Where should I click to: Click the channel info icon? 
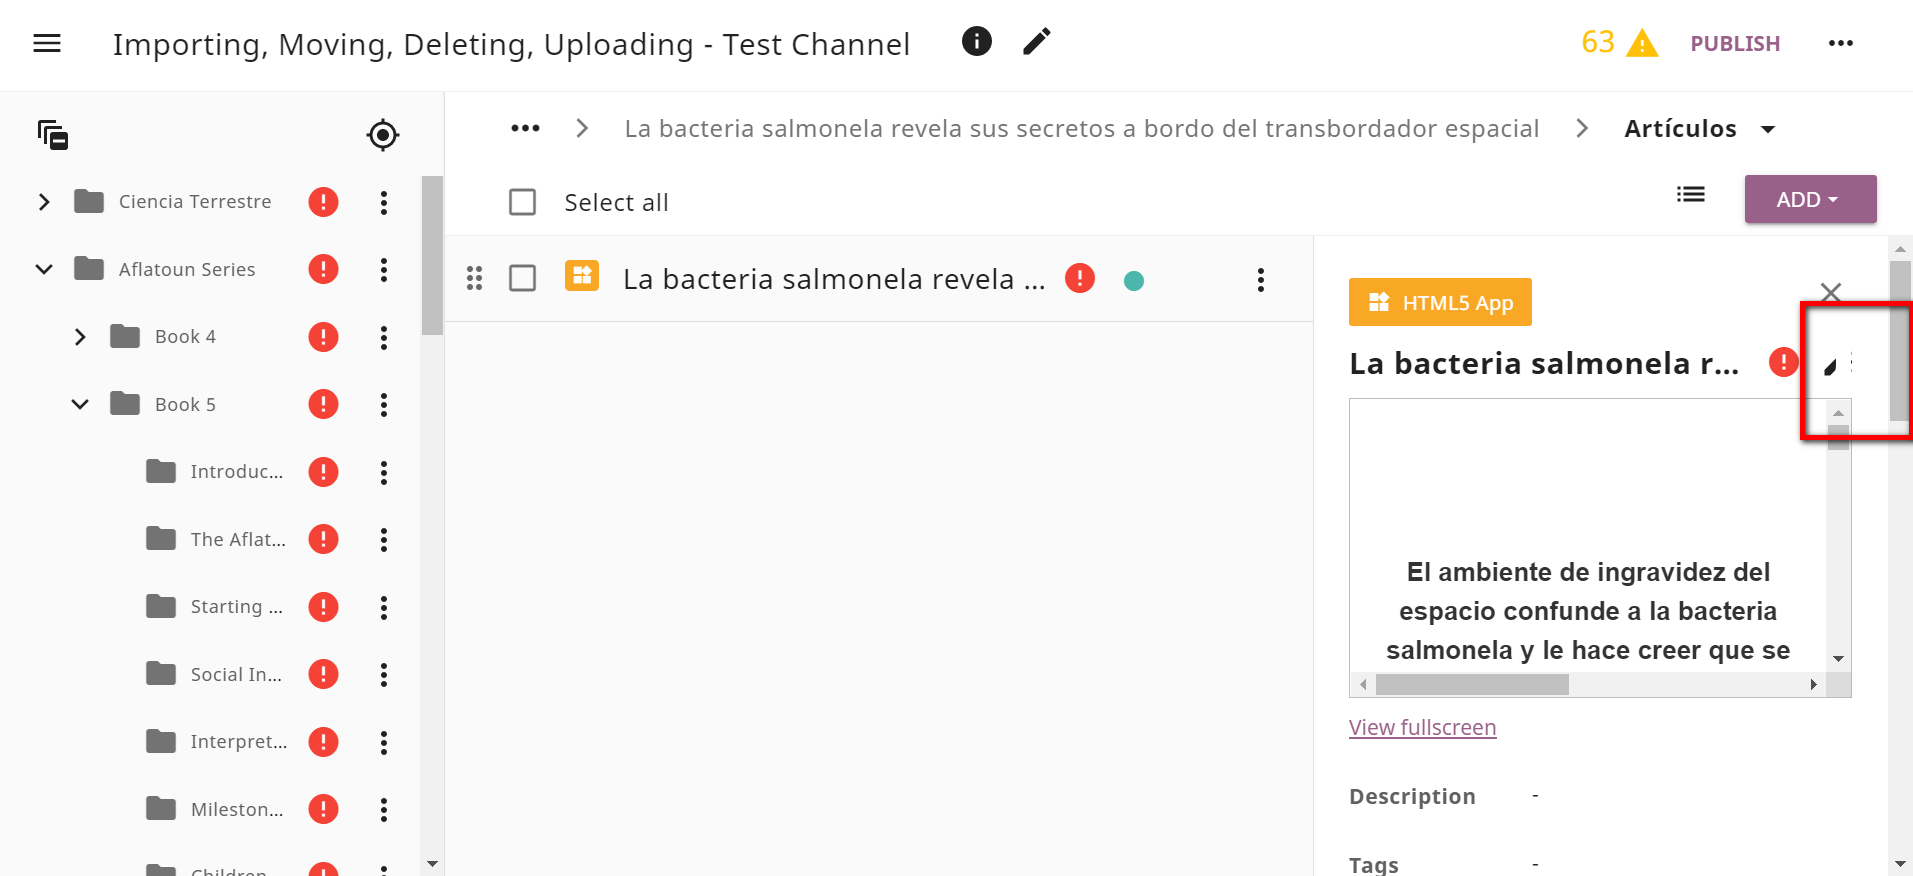click(976, 41)
